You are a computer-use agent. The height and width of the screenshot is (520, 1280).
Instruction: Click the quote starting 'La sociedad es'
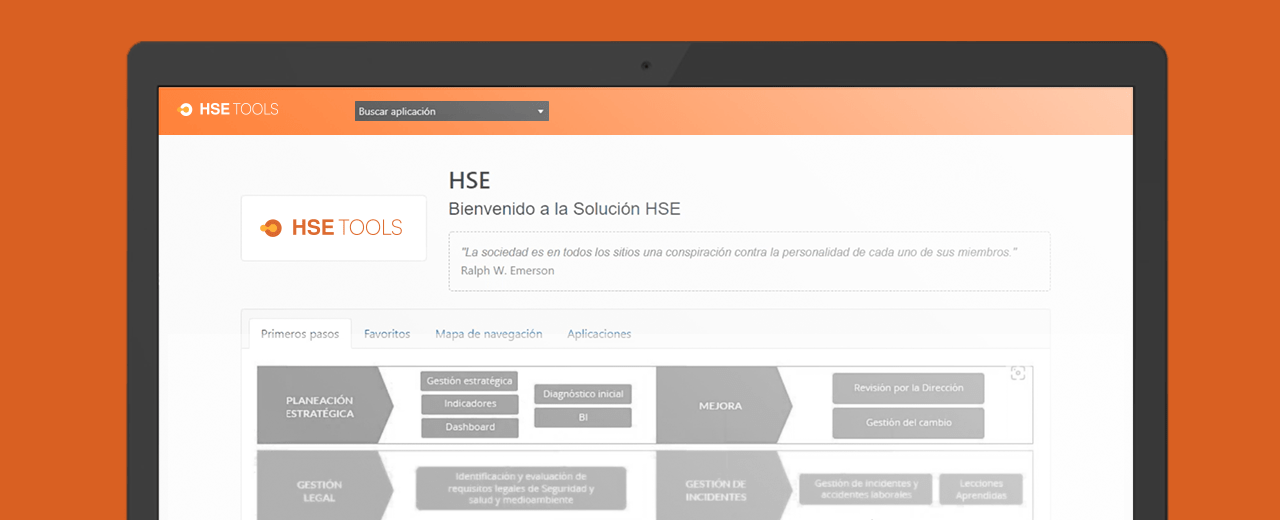point(739,252)
